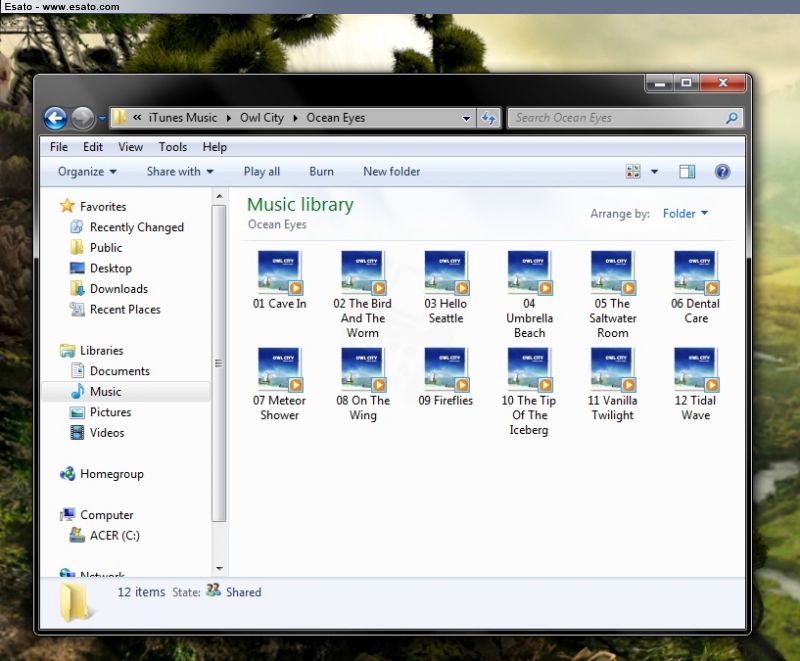Open Pictures library

click(110, 412)
